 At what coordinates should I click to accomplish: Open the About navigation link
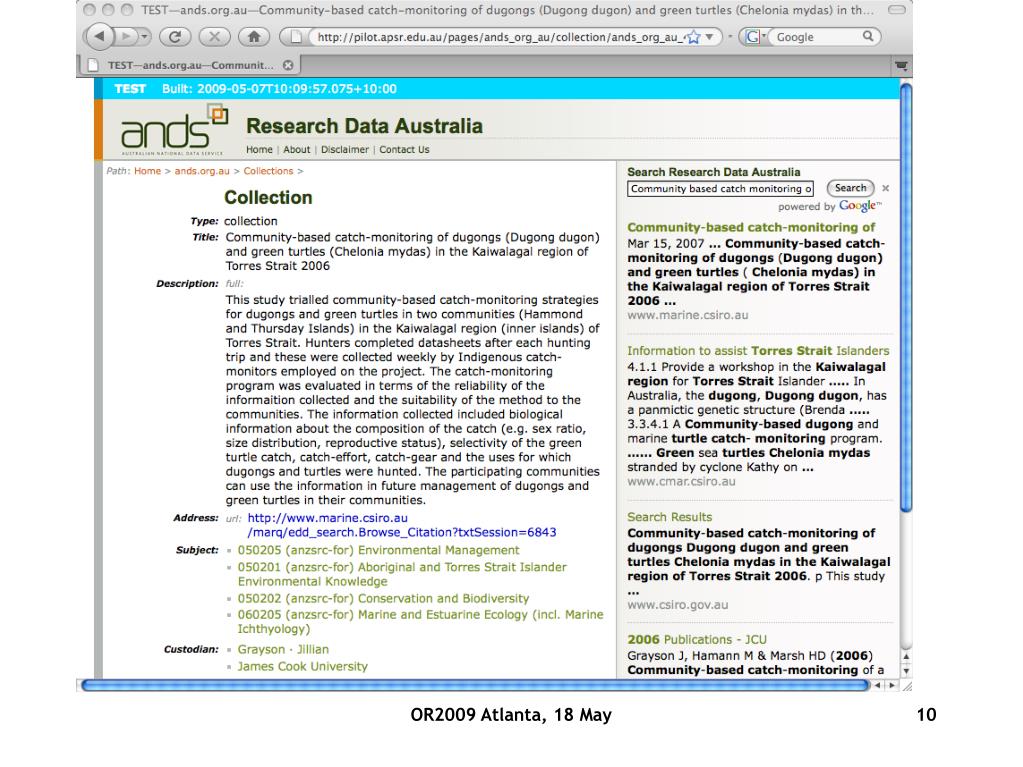(296, 149)
